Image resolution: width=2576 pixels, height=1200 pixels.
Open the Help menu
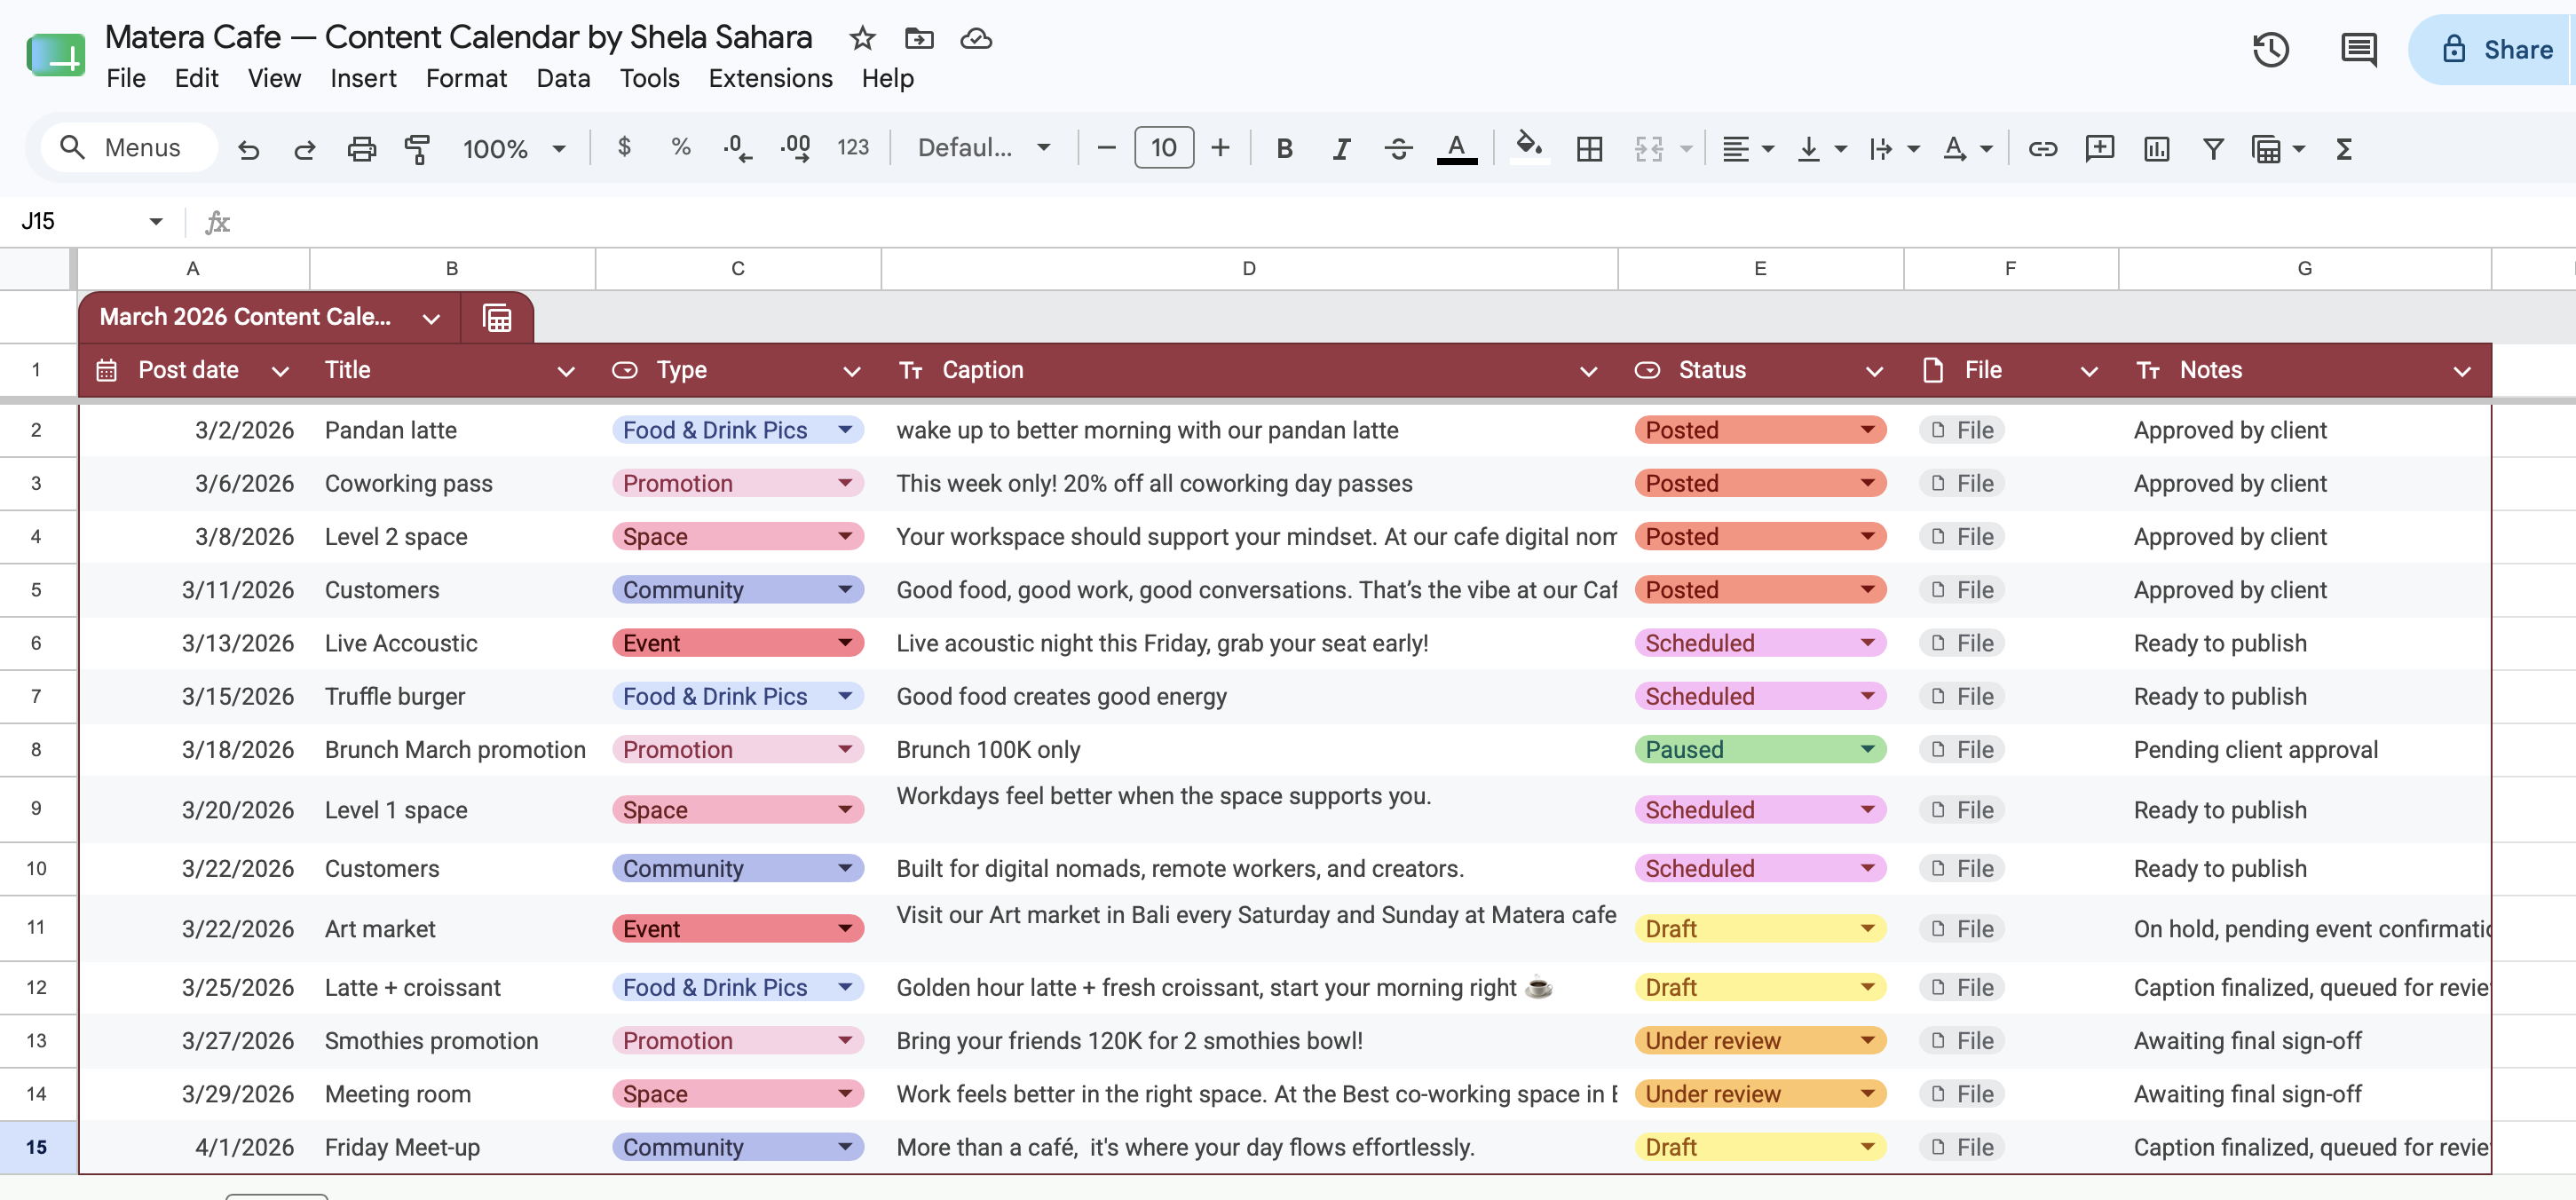pyautogui.click(x=887, y=78)
